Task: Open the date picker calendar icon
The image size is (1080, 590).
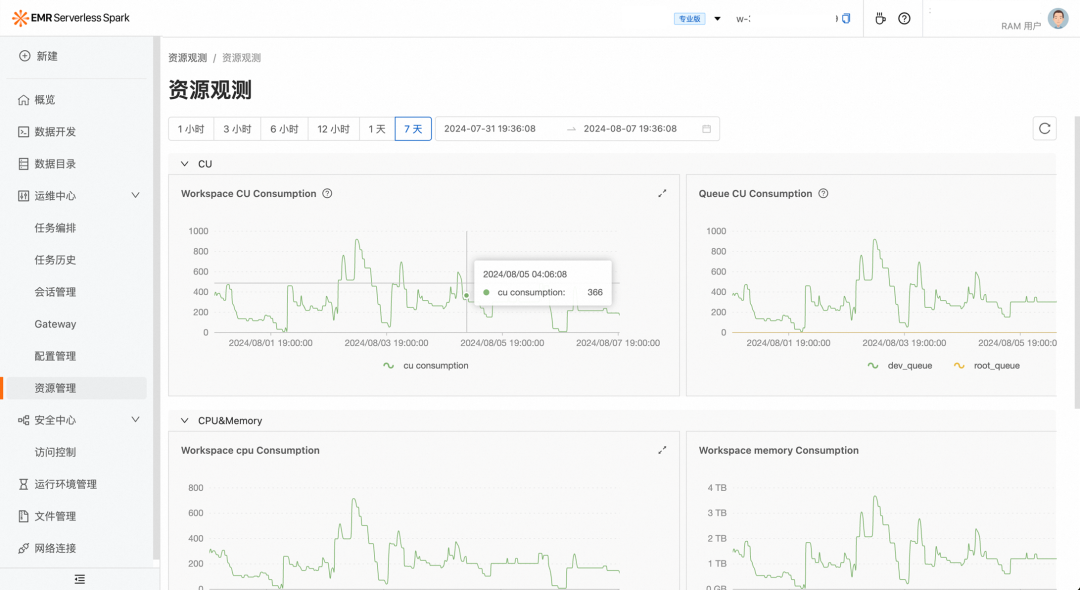Action: click(706, 129)
